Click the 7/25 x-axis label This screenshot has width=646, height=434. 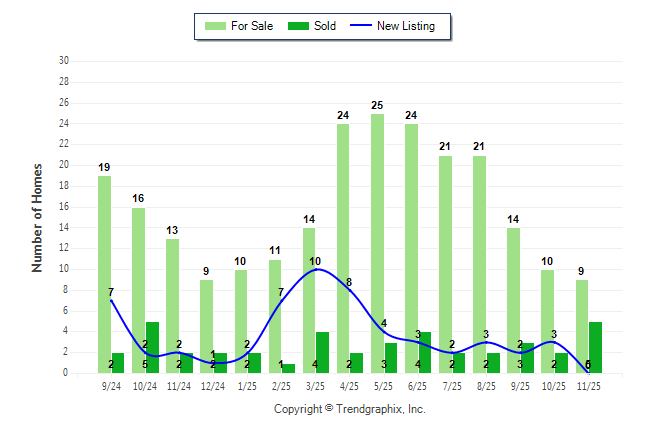(452, 385)
